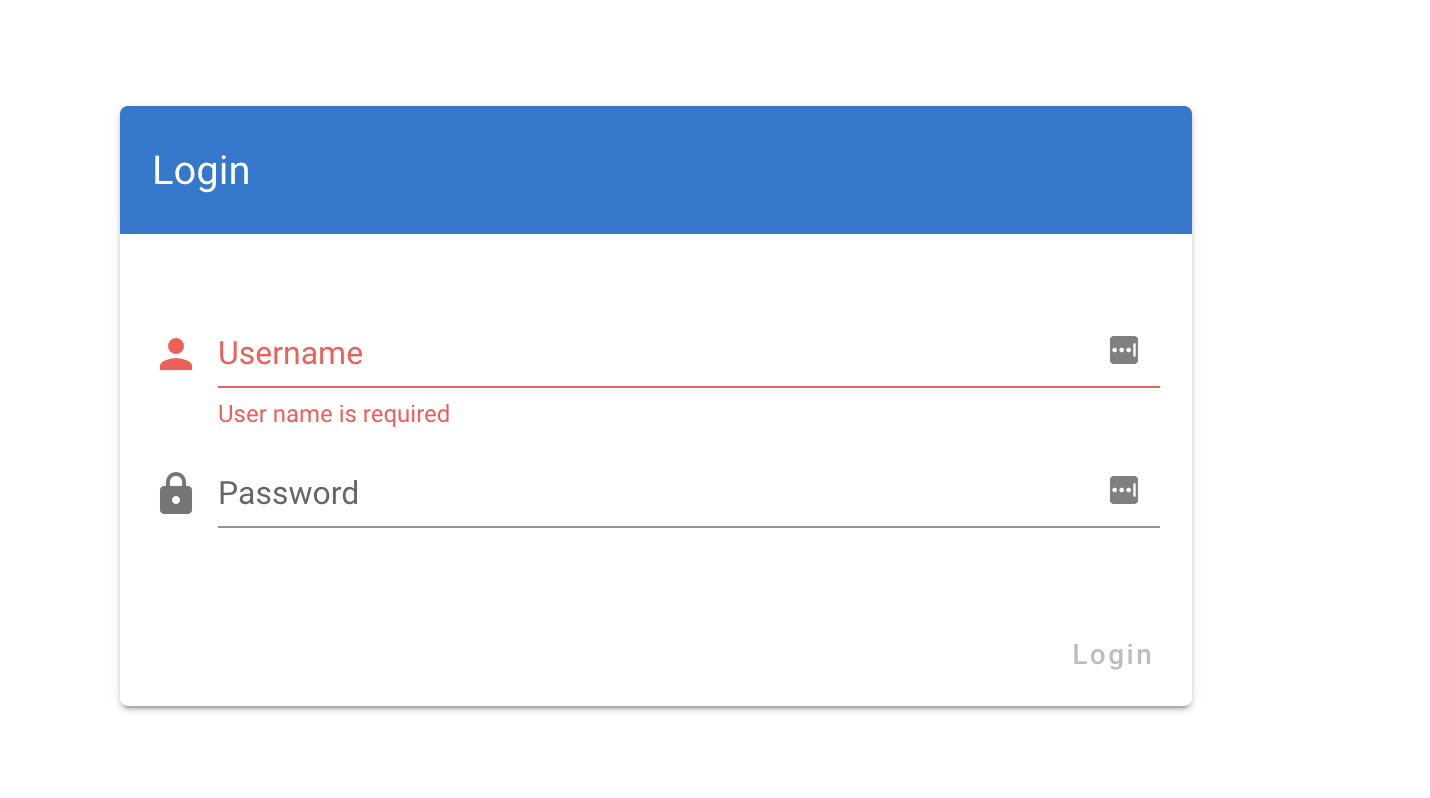Click the 'User name is required' error message
Viewport: 1430px width, 798px height.
334,413
